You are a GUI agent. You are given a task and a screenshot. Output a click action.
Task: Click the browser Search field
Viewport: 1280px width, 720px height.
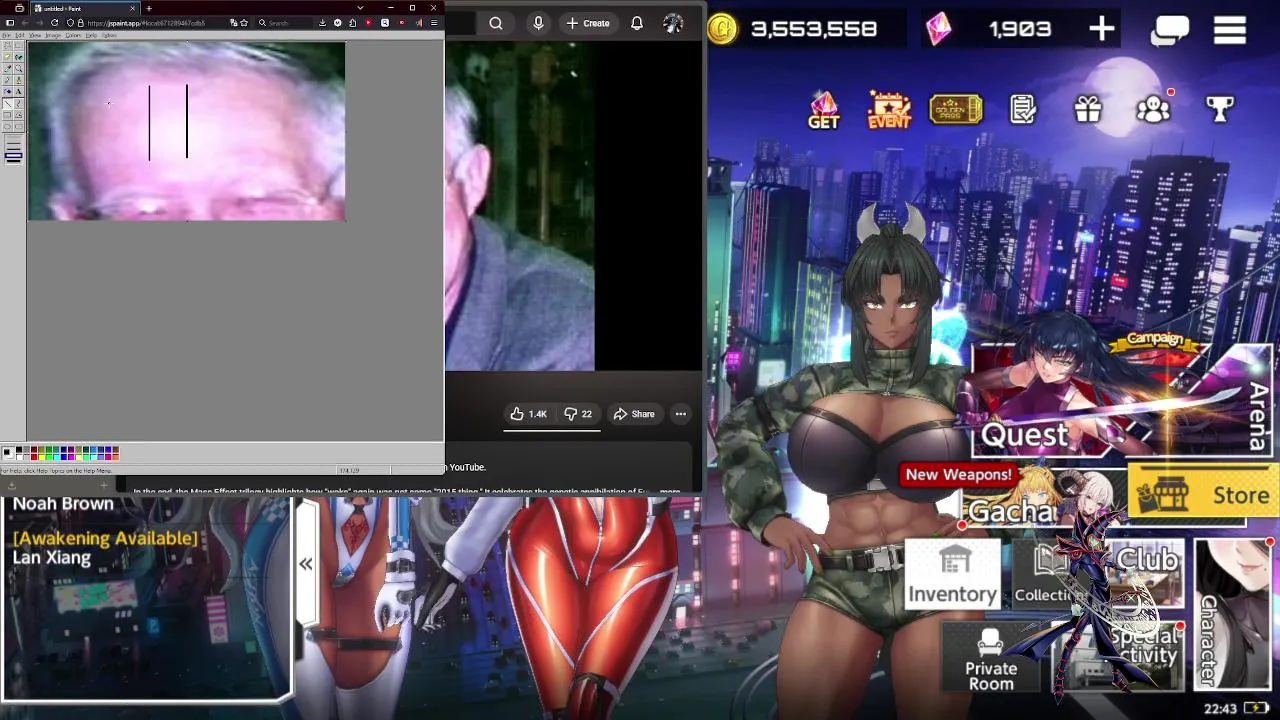tap(284, 23)
